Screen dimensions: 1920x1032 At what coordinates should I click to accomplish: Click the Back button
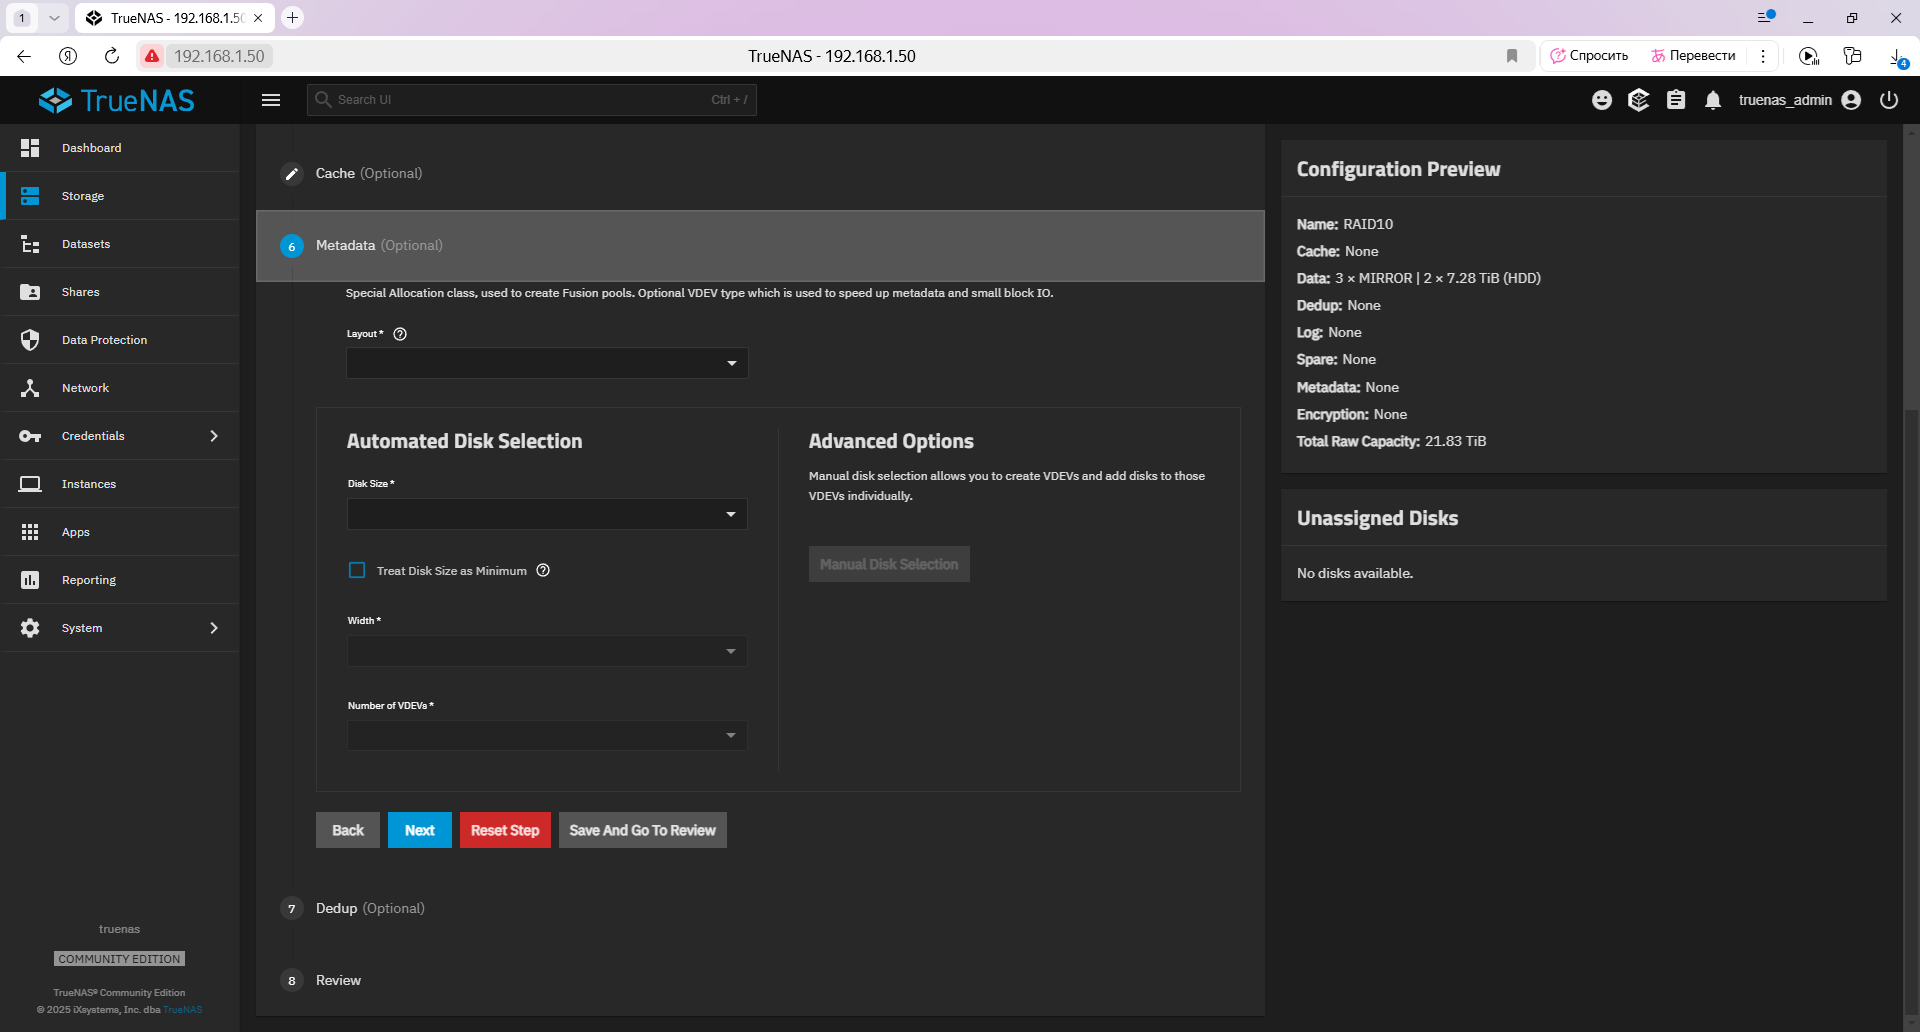(x=348, y=830)
